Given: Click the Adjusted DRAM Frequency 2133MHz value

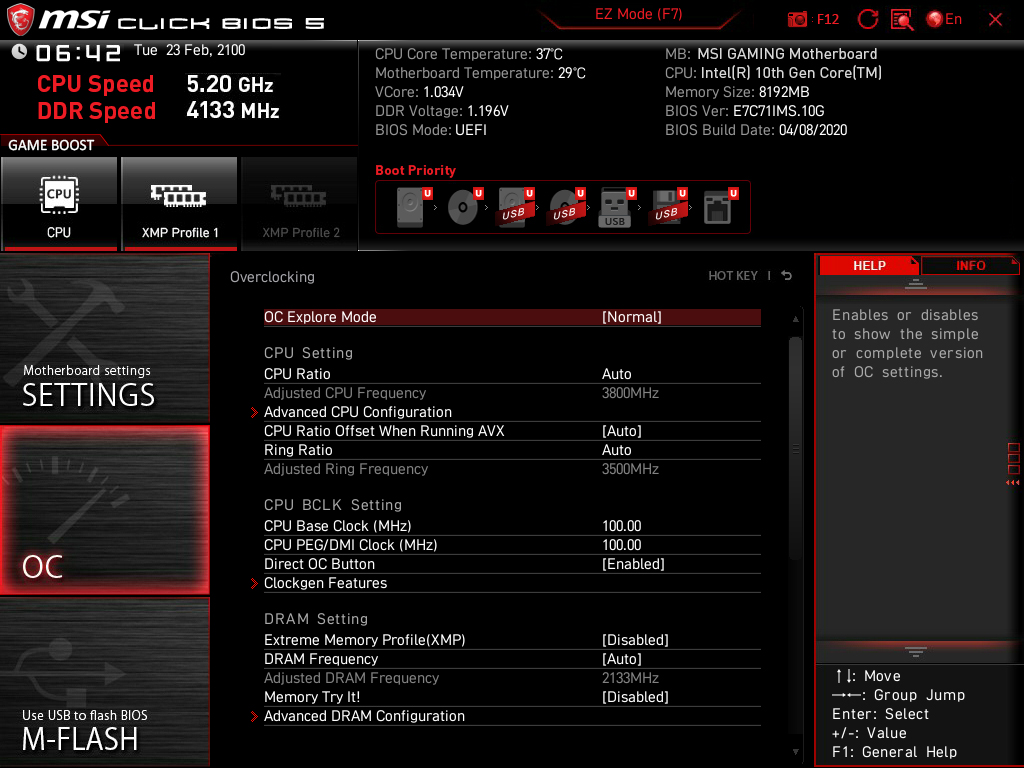Looking at the screenshot, I should click(x=630, y=678).
